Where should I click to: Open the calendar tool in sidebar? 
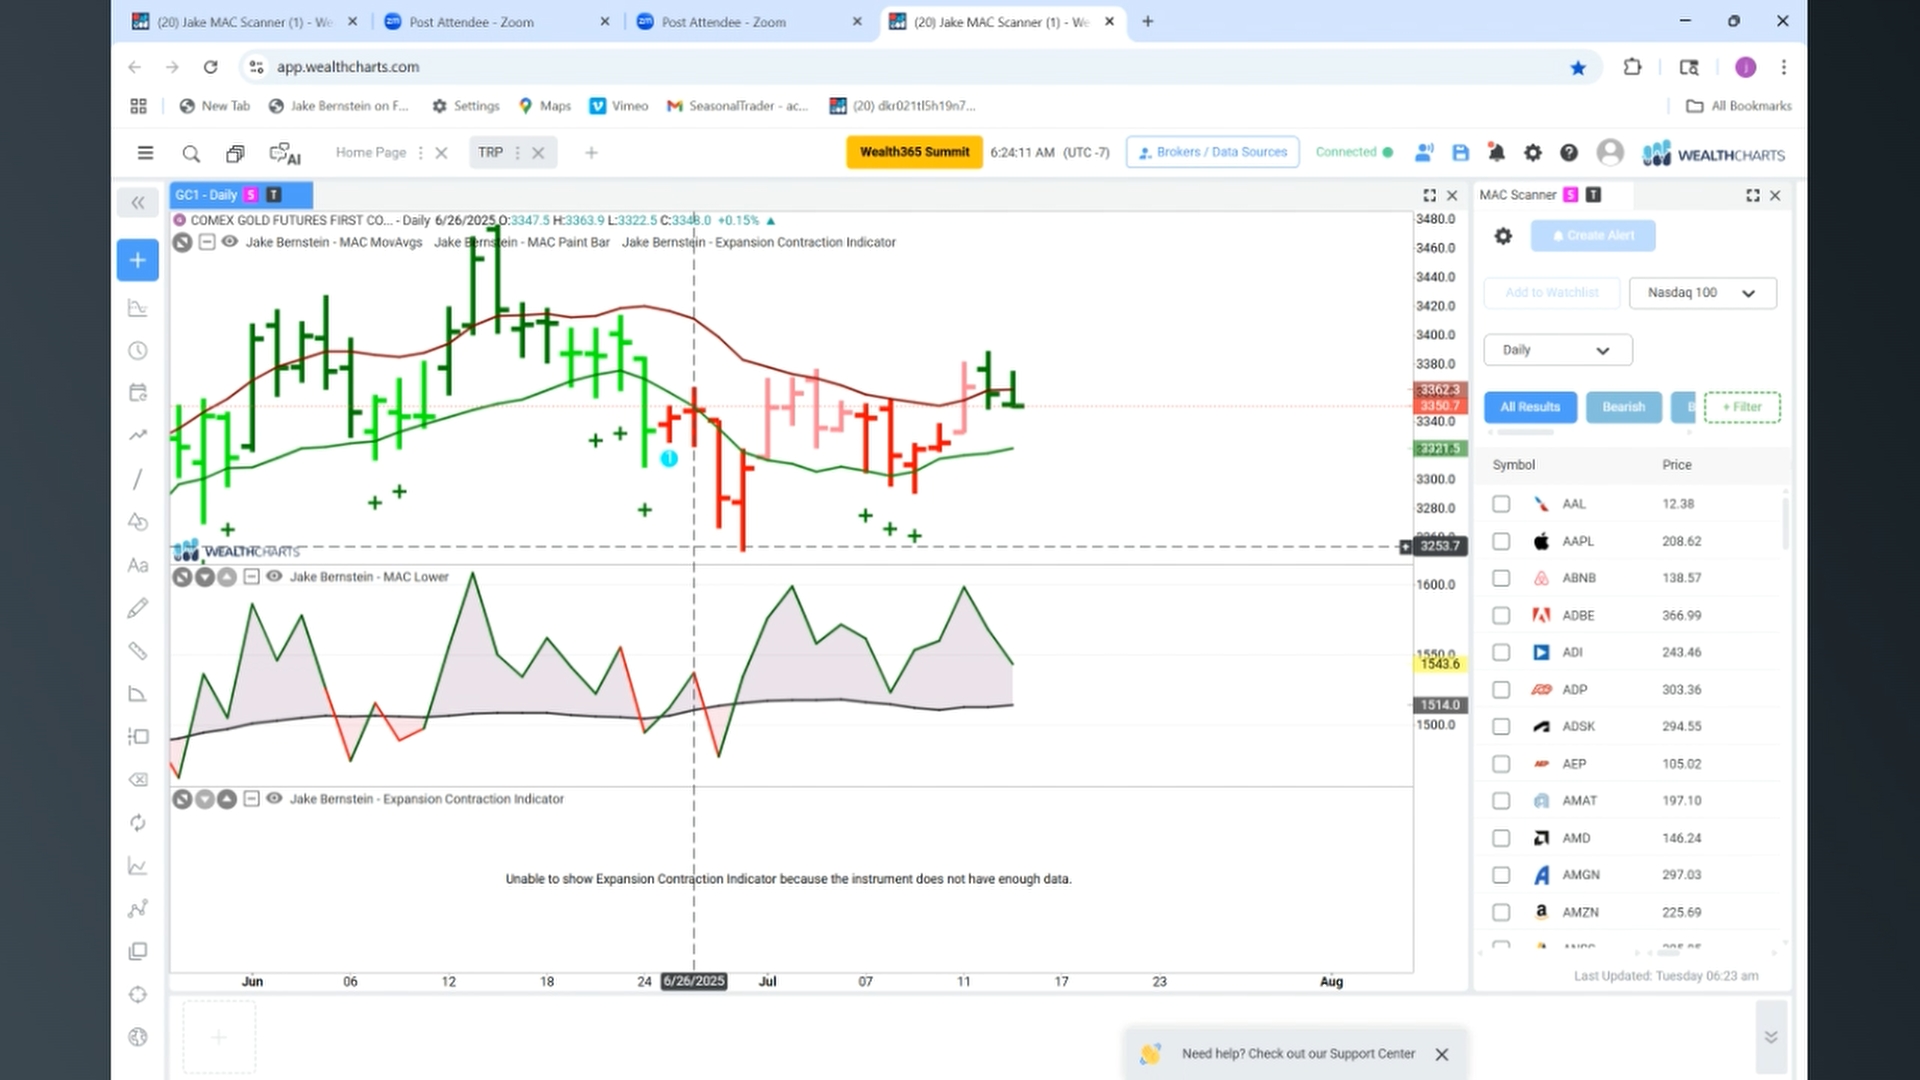tap(138, 393)
